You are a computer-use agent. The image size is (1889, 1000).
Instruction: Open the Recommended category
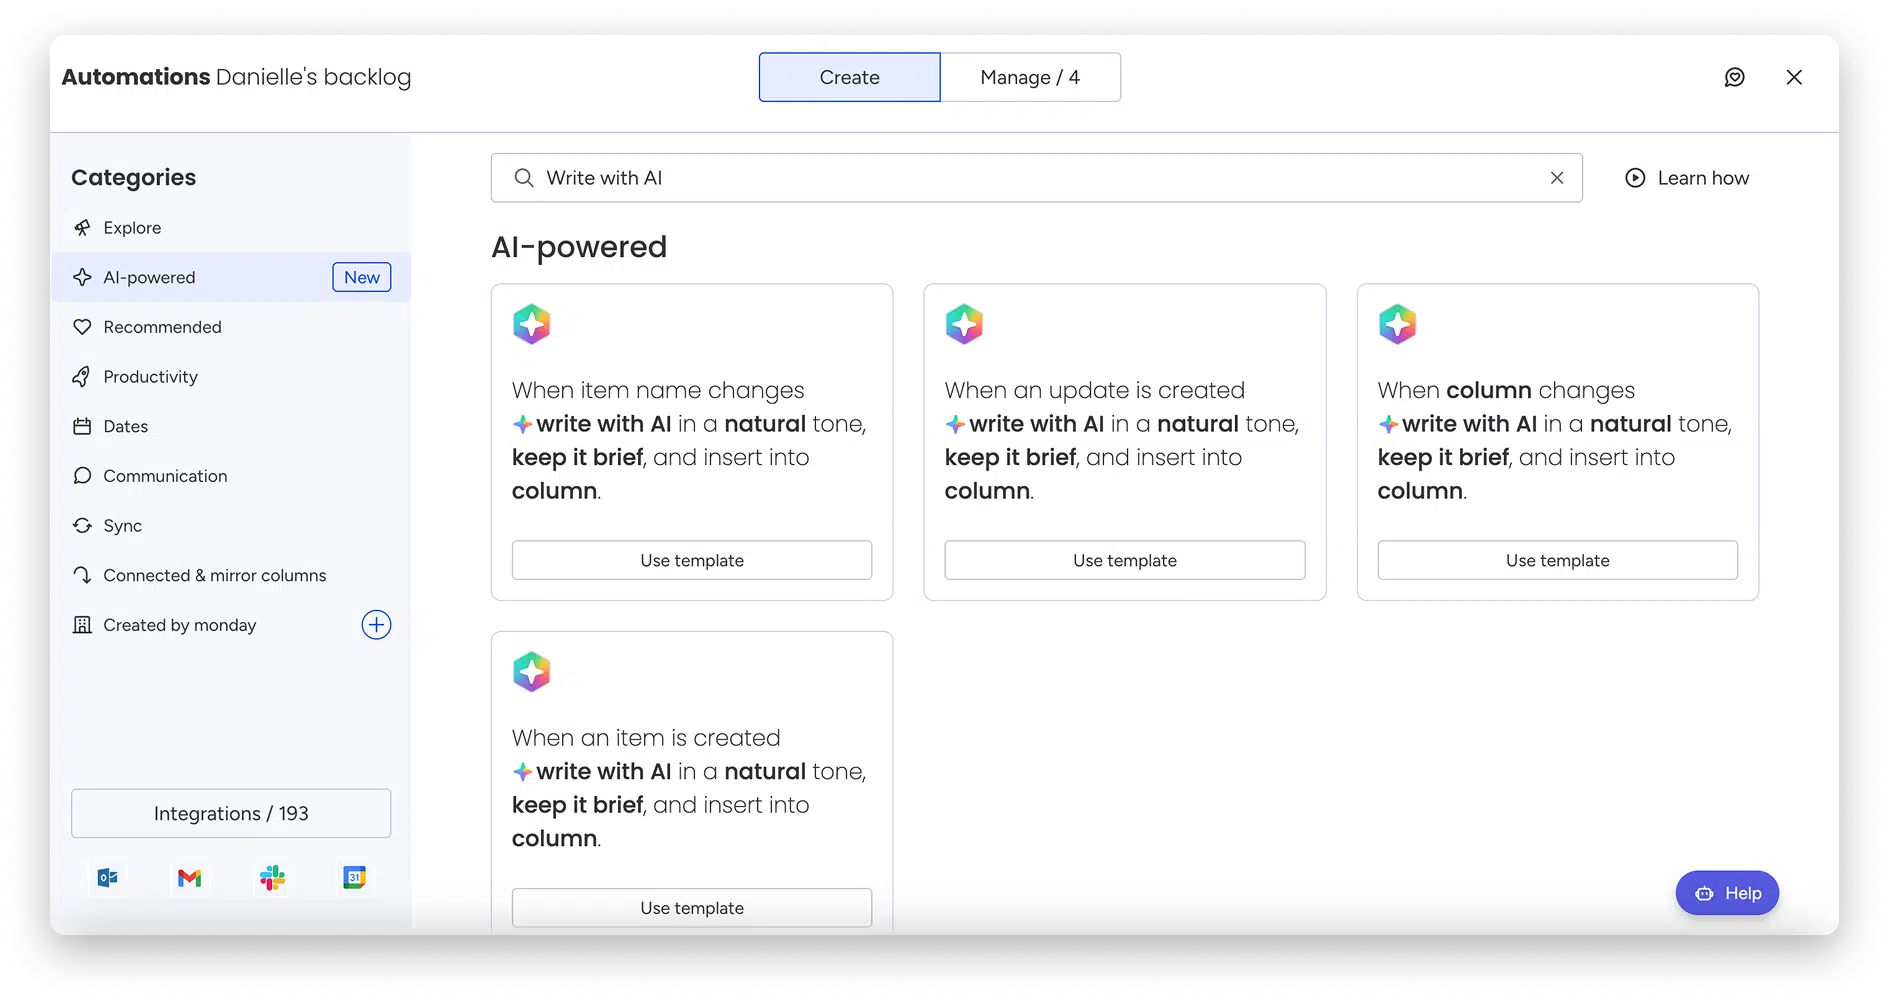(162, 327)
